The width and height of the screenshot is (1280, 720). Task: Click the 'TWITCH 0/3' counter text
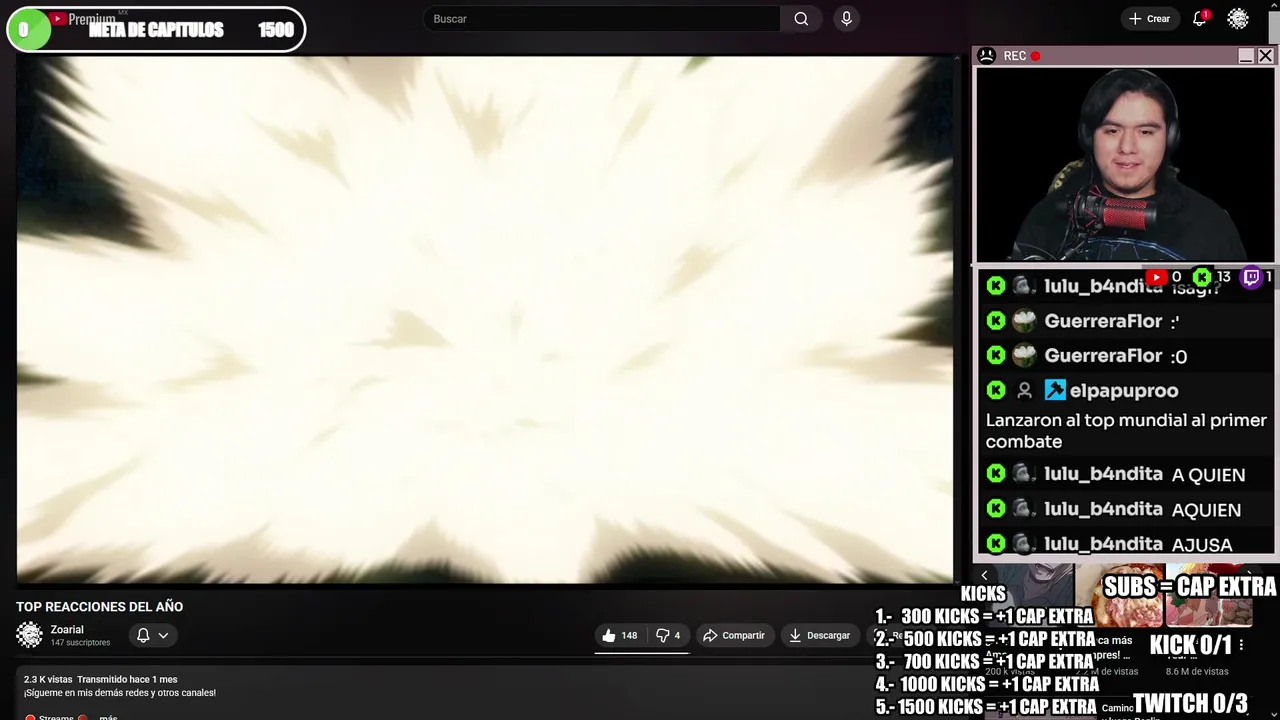click(x=1190, y=703)
